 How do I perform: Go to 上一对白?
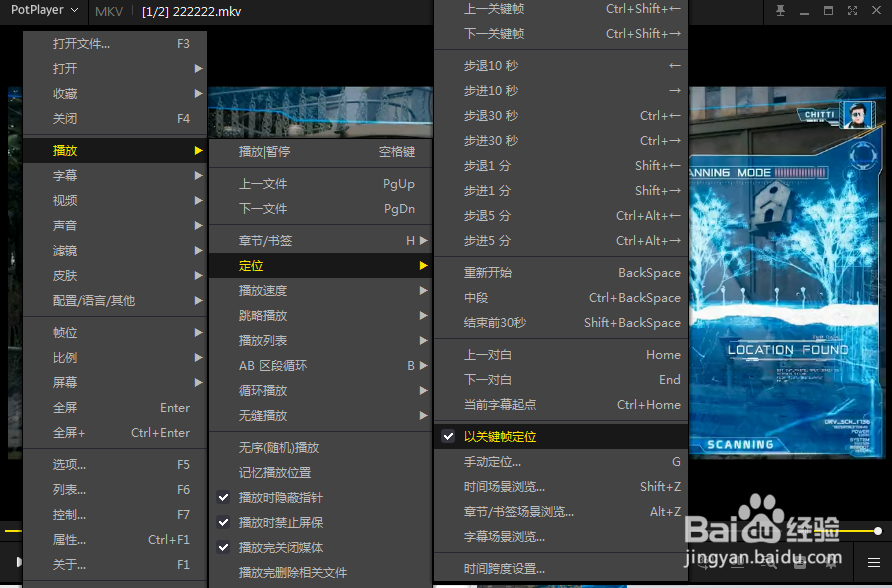(x=561, y=355)
